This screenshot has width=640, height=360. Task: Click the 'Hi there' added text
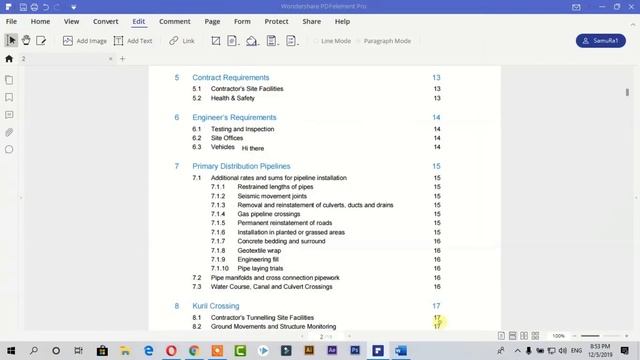[253, 149]
